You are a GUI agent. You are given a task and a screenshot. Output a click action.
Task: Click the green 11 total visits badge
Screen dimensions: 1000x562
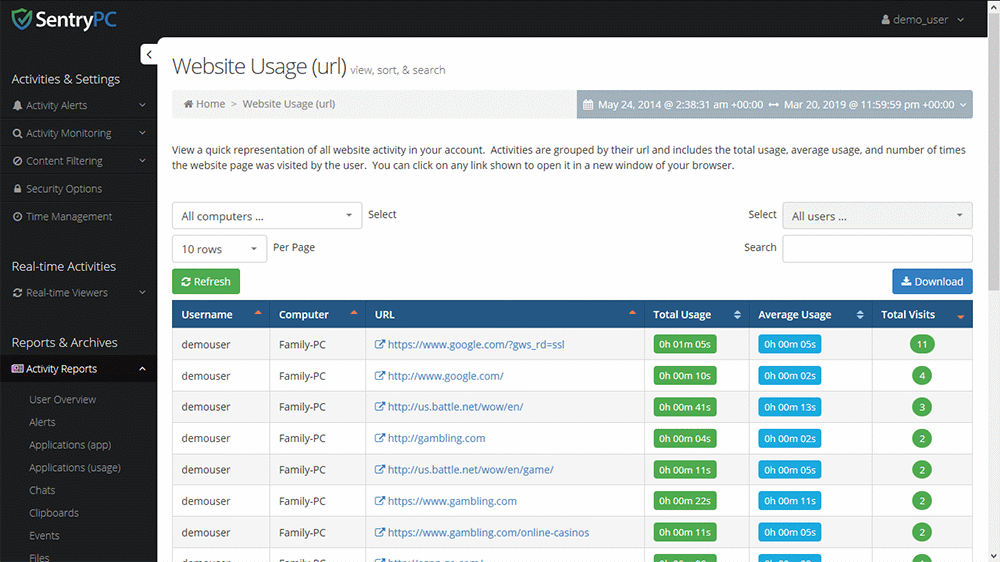click(x=922, y=345)
